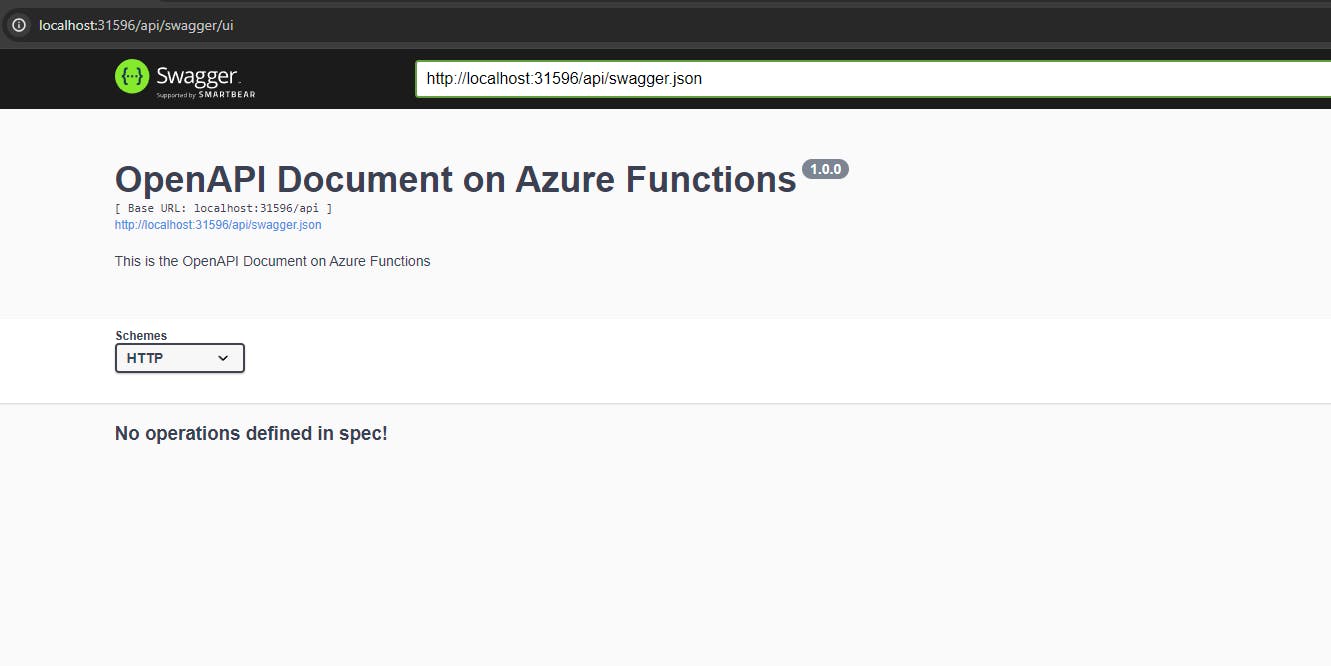
Task: Click the 1.0.0 version badge
Action: tap(825, 168)
